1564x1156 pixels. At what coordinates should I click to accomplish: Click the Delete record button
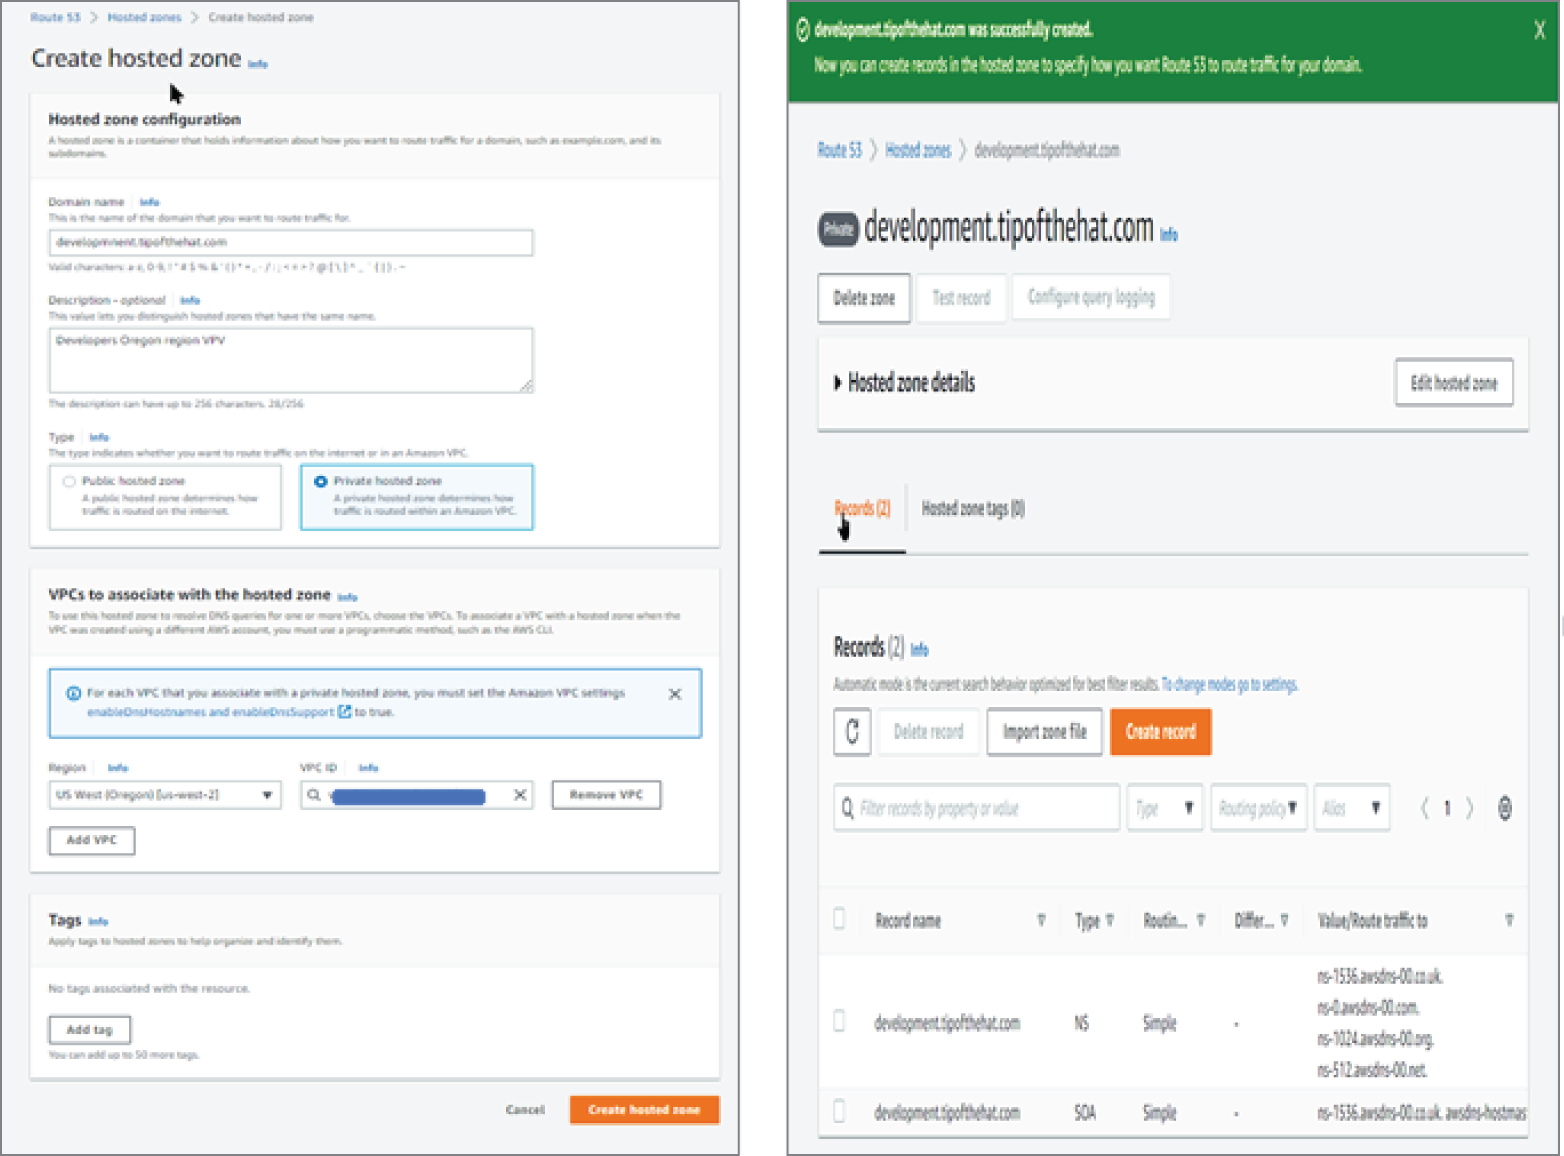coord(928,732)
